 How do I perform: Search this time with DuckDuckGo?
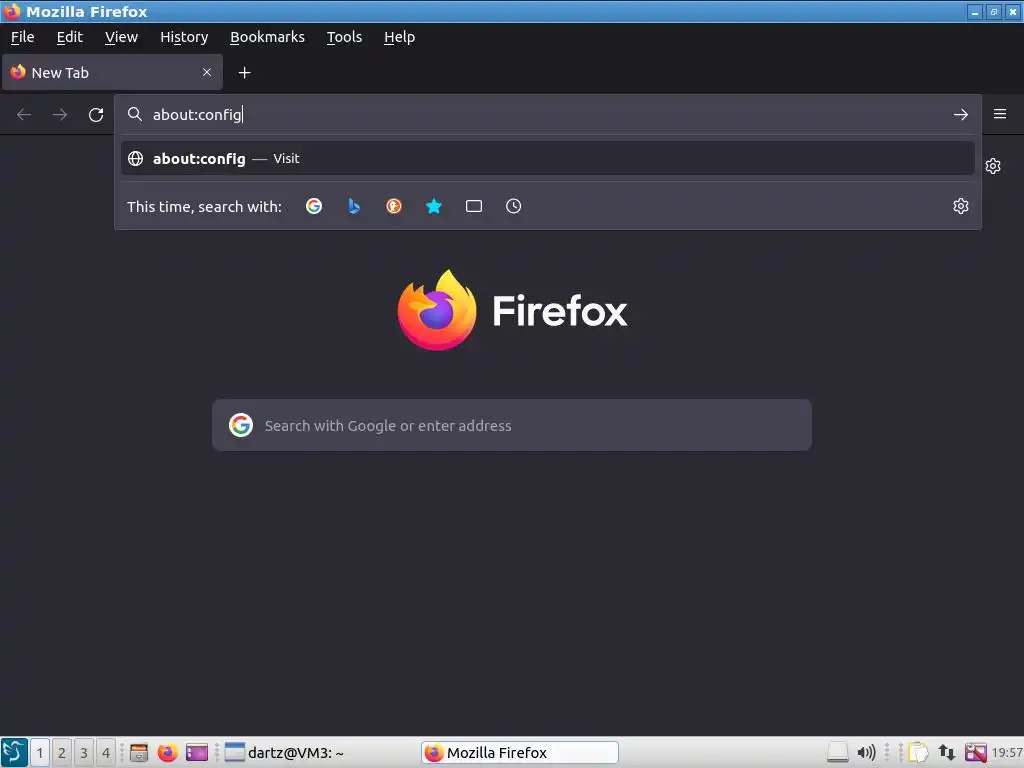click(394, 206)
